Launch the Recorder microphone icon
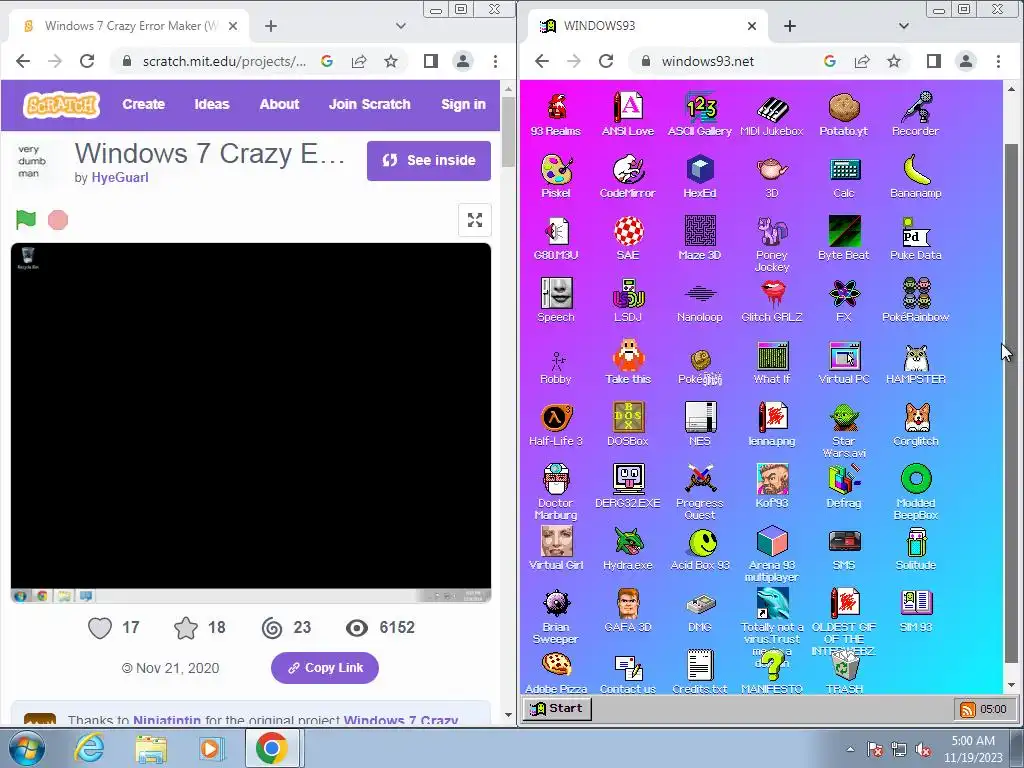The height and width of the screenshot is (768, 1024). [916, 114]
